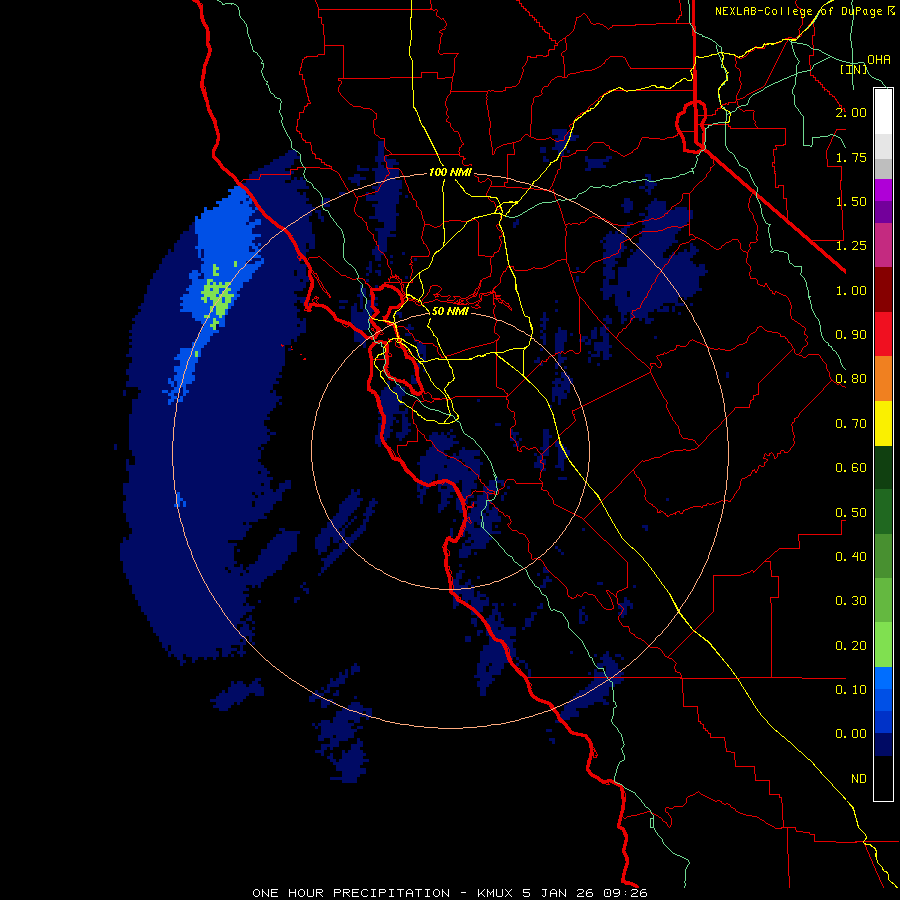Click the 0.30 legend value
Viewport: 900px width, 900px height.
[851, 601]
